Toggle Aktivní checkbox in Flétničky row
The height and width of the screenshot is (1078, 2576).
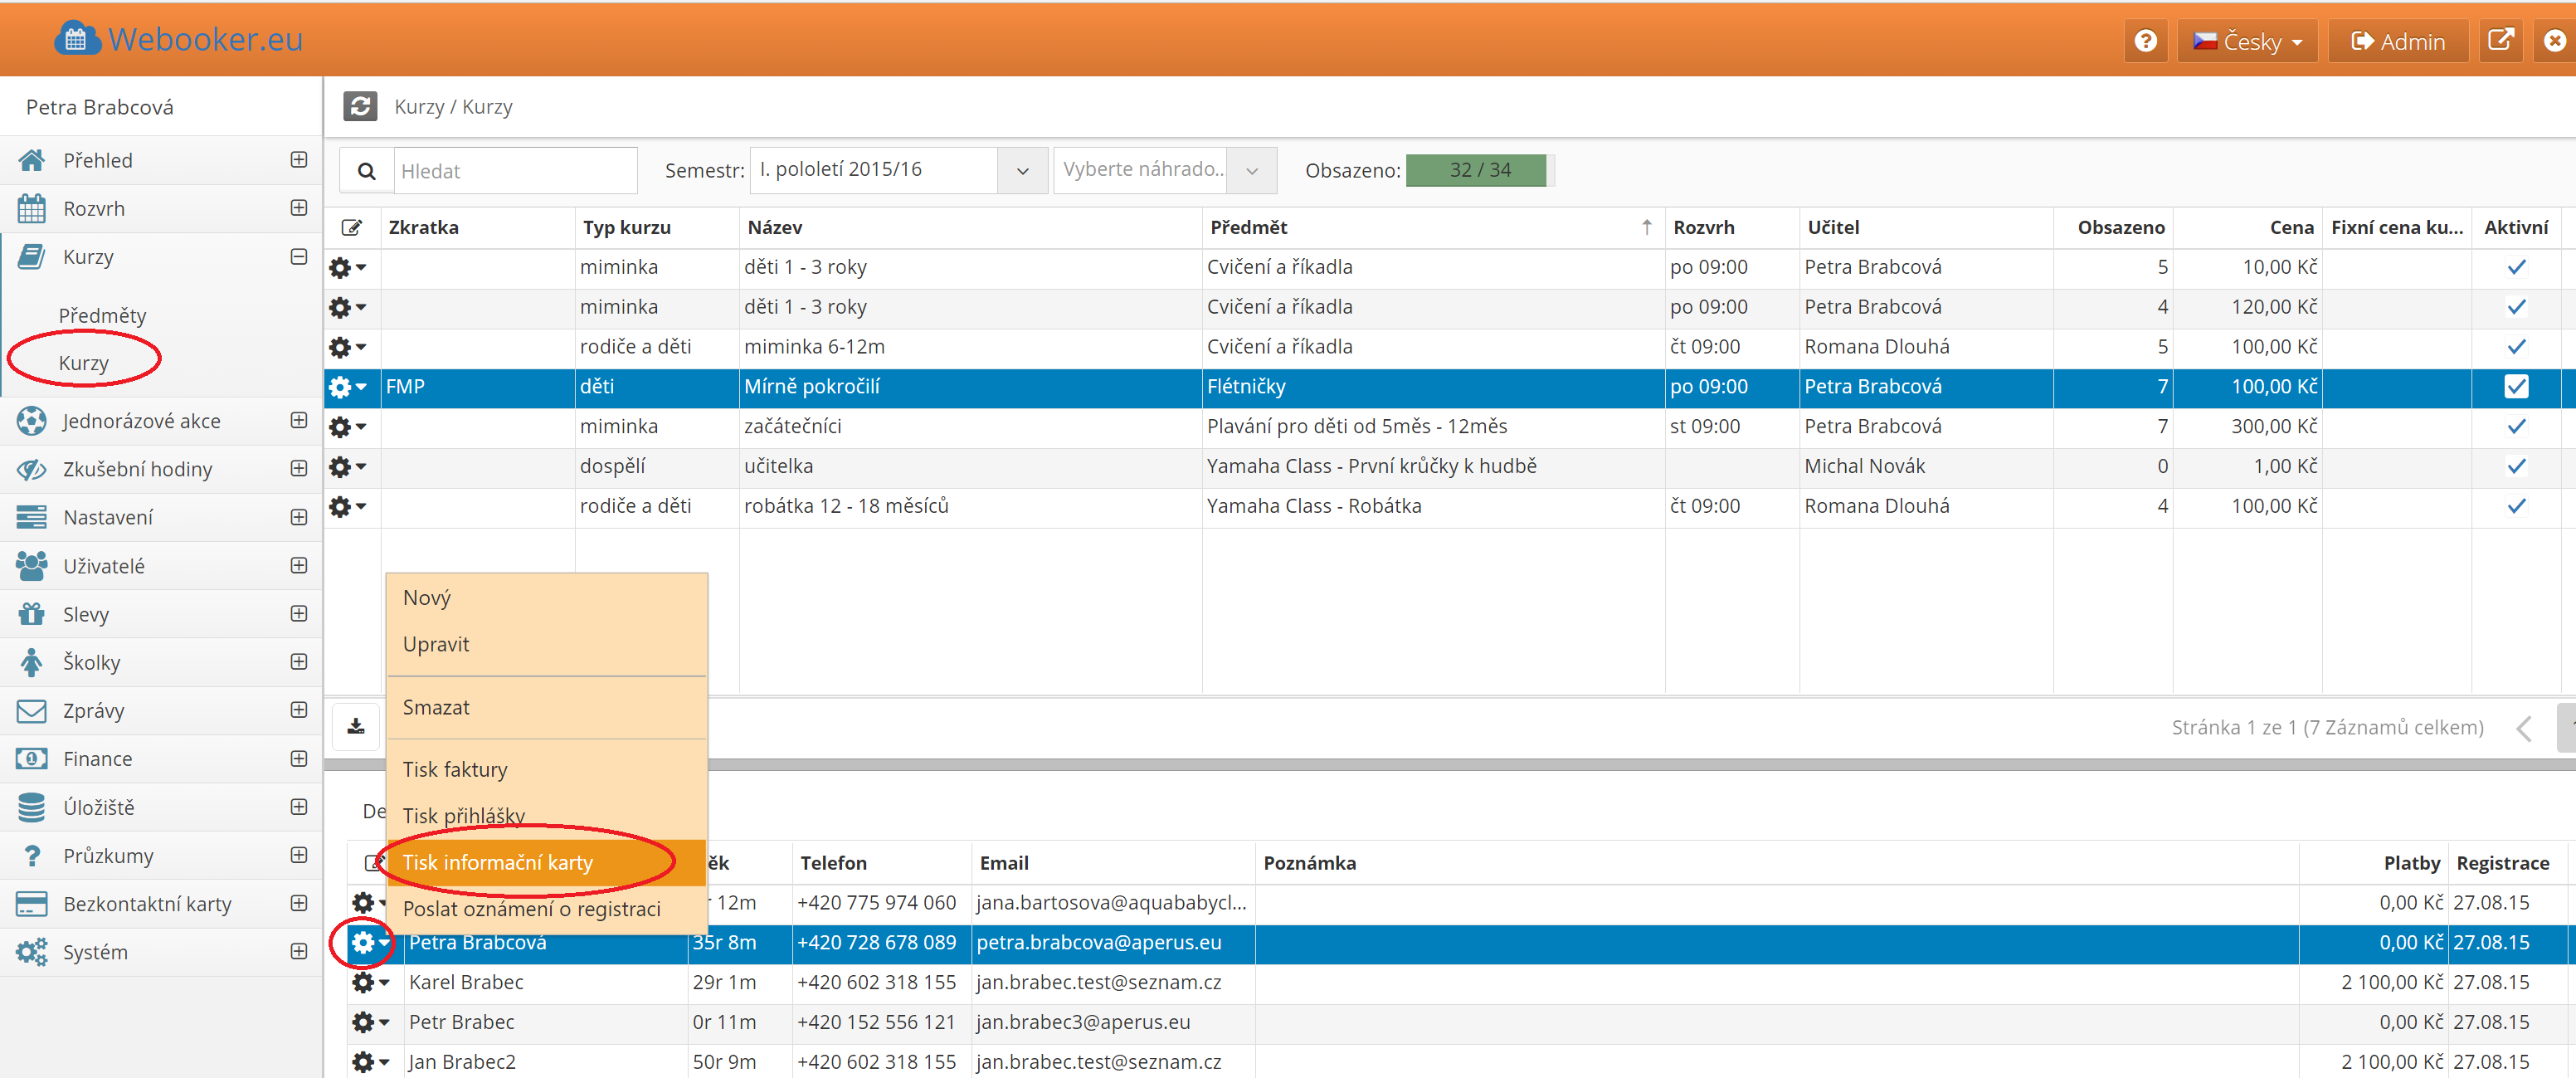[x=2516, y=387]
